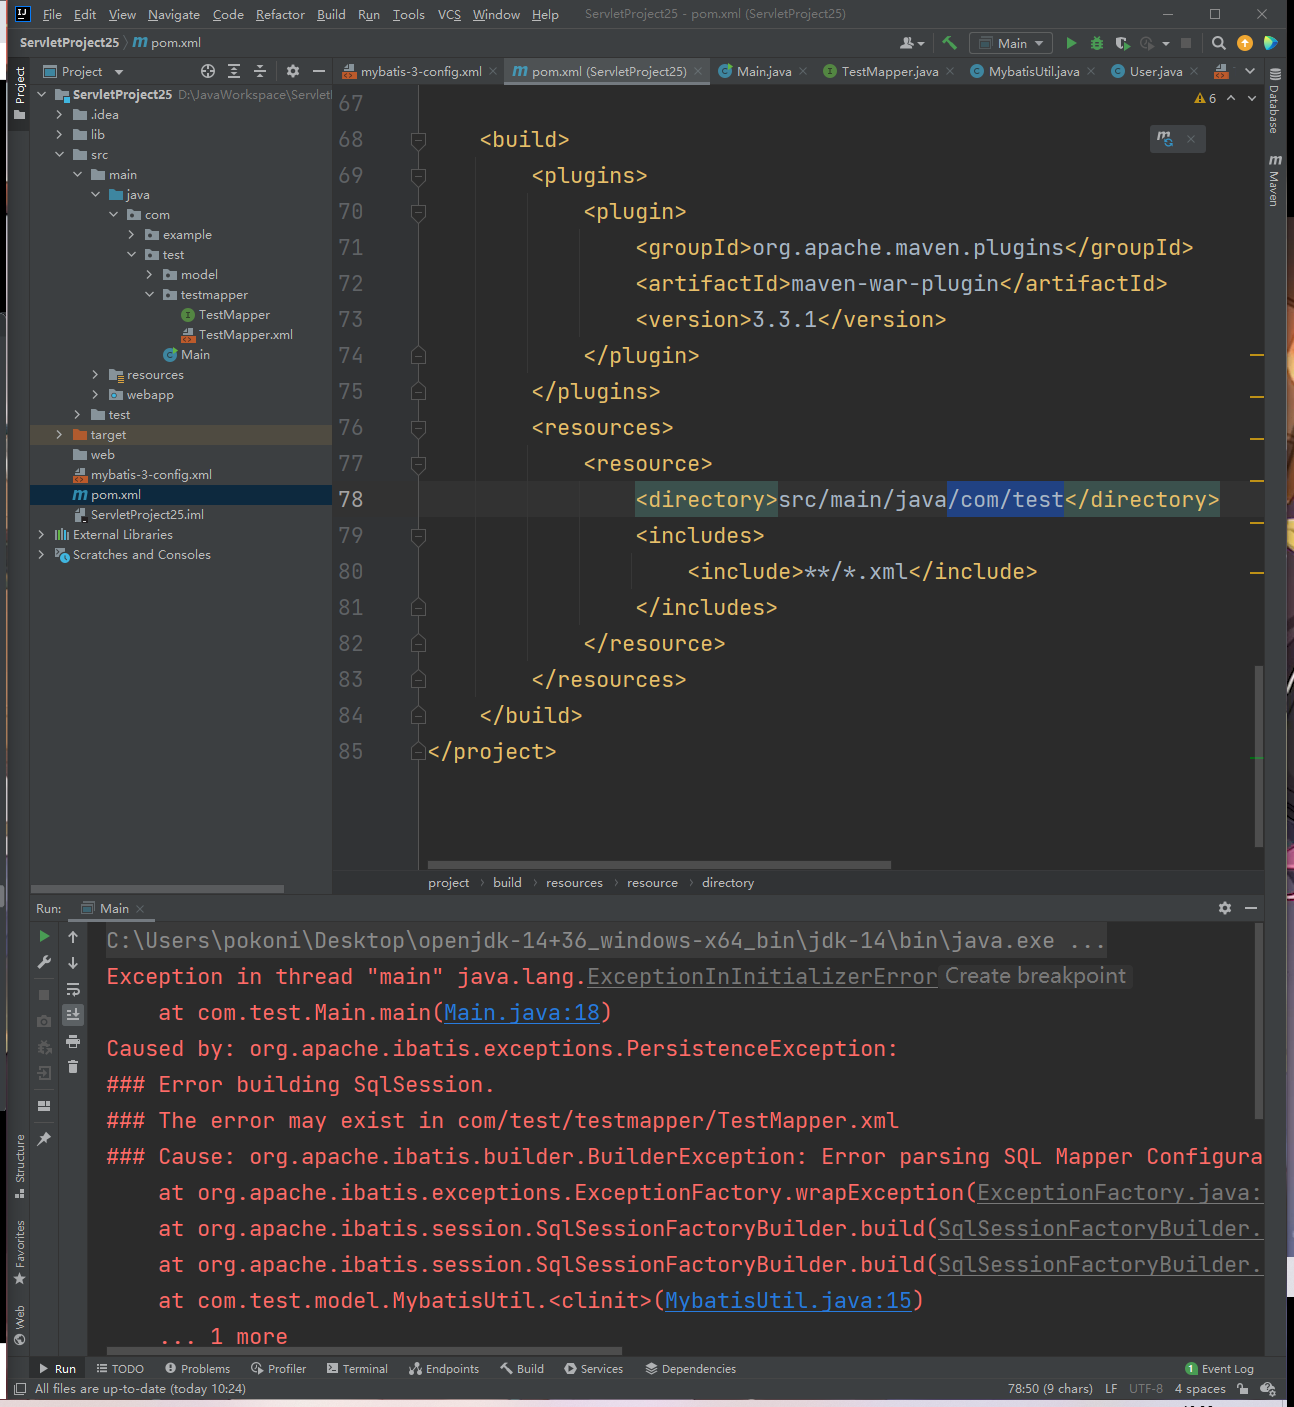Switch to TestMapper.java tab
Image resolution: width=1294 pixels, height=1407 pixels.
[x=889, y=71]
